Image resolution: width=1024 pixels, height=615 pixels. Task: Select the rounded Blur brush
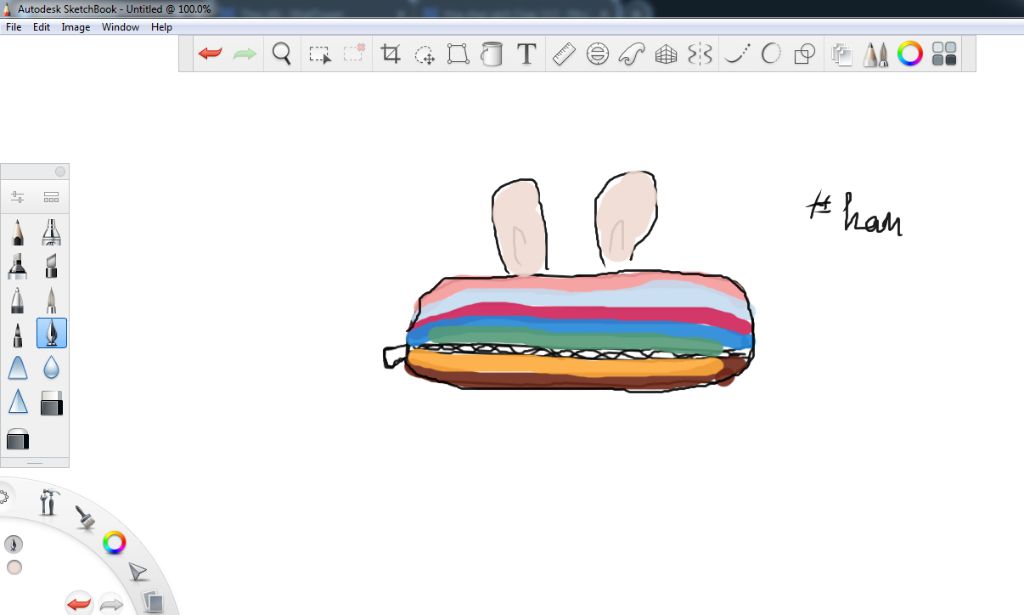click(18, 368)
